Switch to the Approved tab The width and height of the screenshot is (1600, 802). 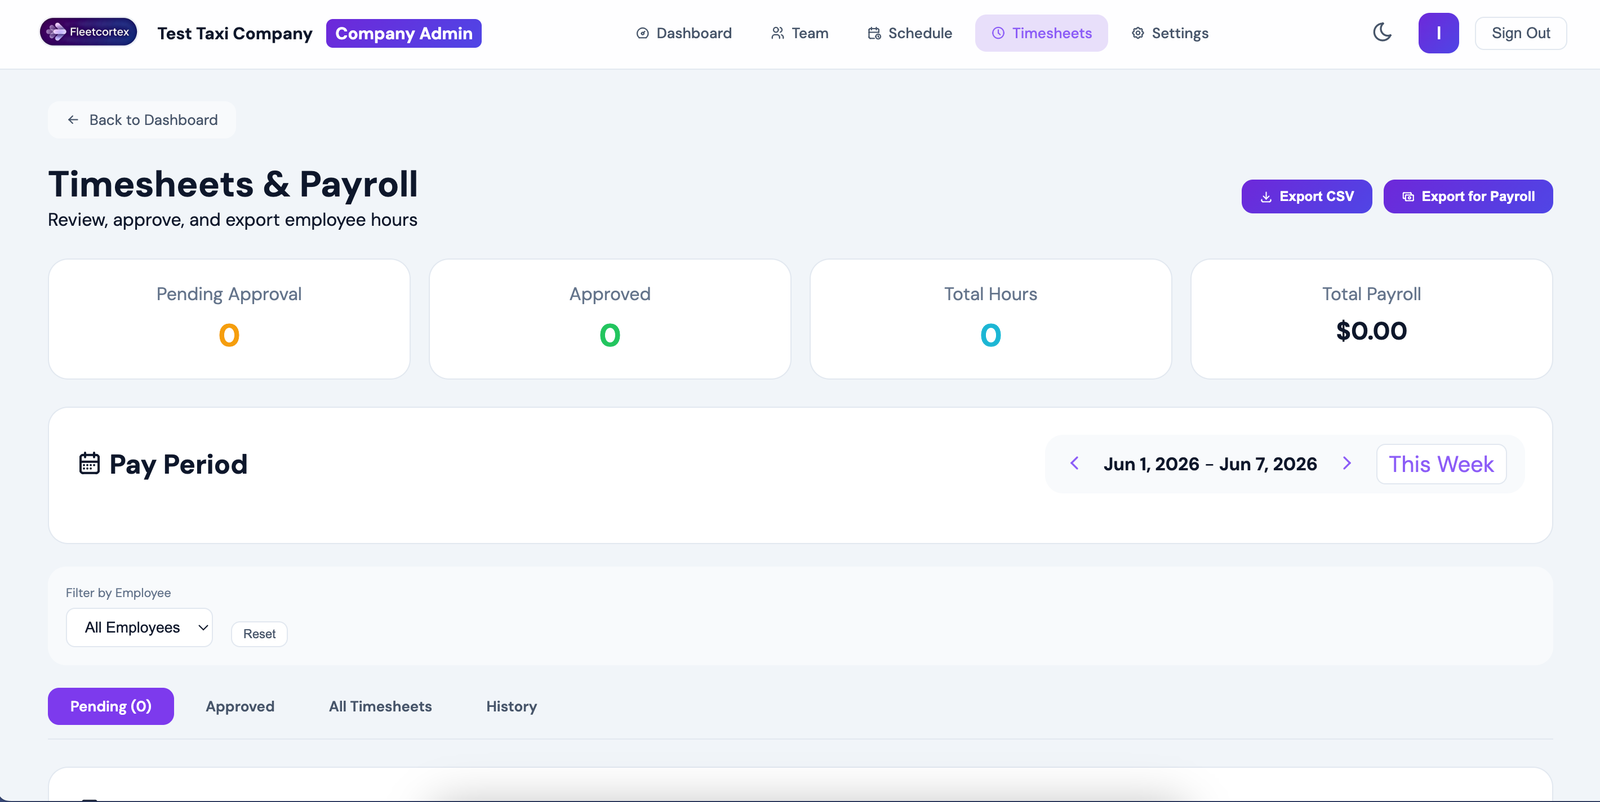(240, 706)
